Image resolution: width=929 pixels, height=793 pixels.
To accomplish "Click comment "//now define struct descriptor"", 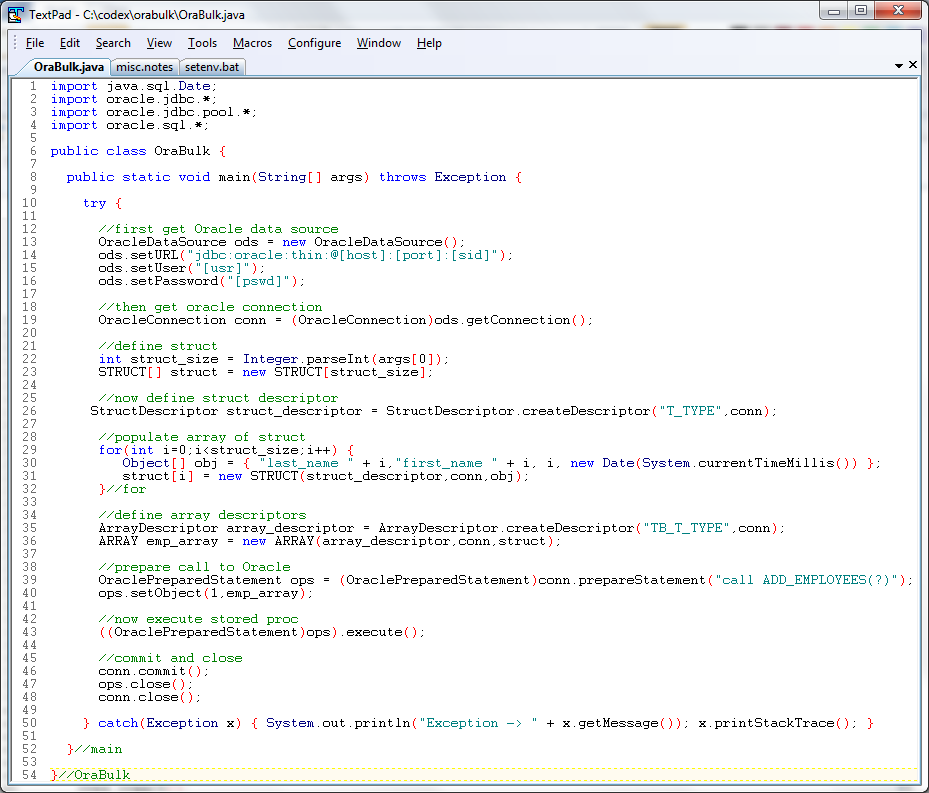I will tap(219, 399).
